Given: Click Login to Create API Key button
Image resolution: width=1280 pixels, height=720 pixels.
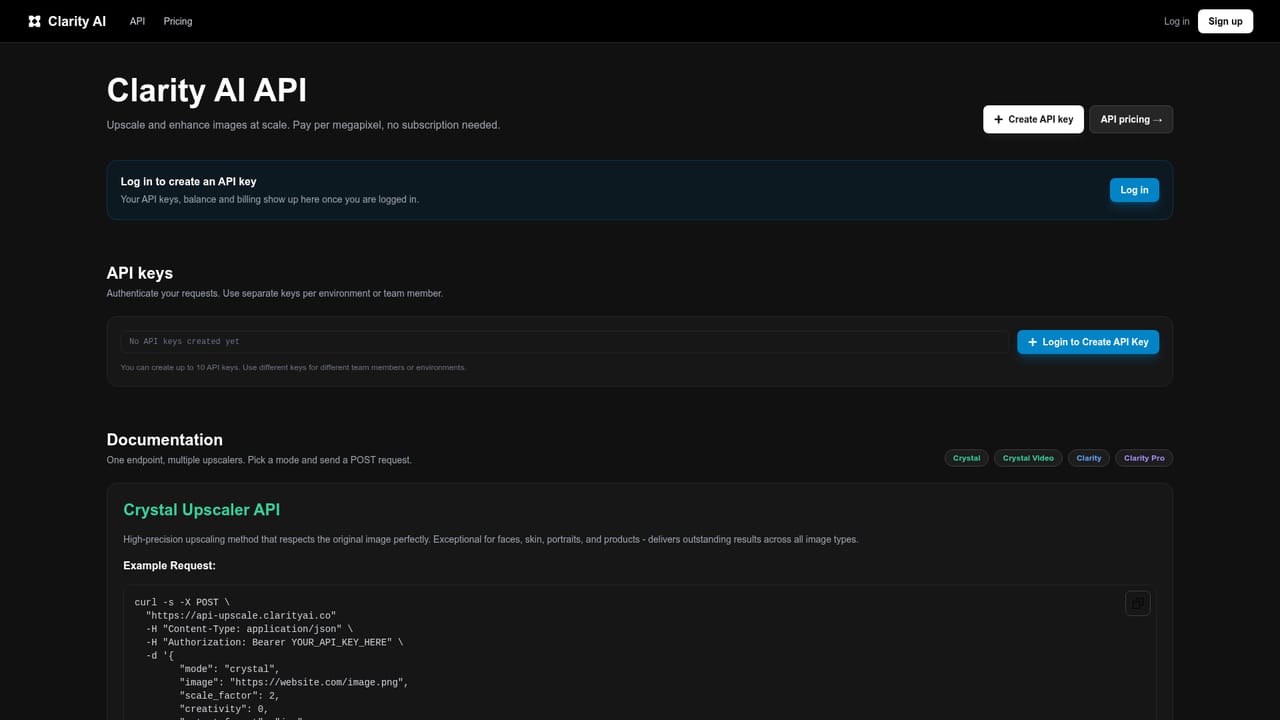Looking at the screenshot, I should 1088,342.
